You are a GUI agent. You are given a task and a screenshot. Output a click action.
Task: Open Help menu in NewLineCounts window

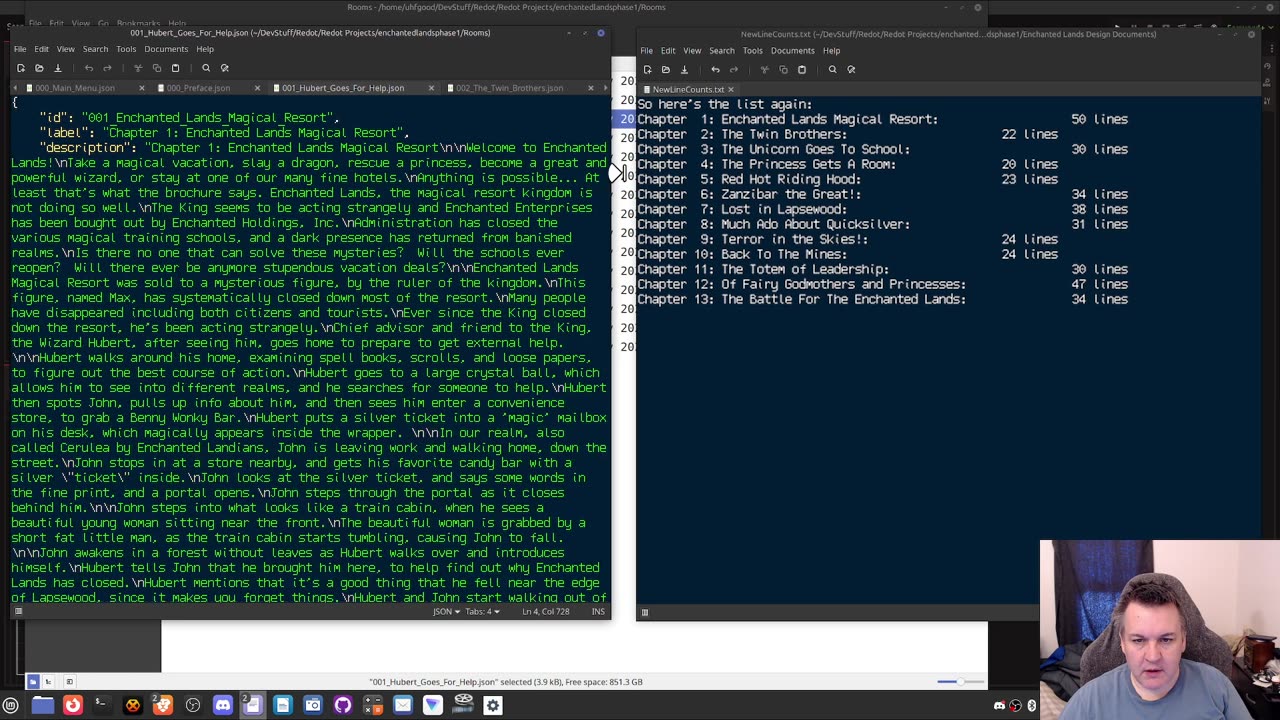click(x=831, y=50)
